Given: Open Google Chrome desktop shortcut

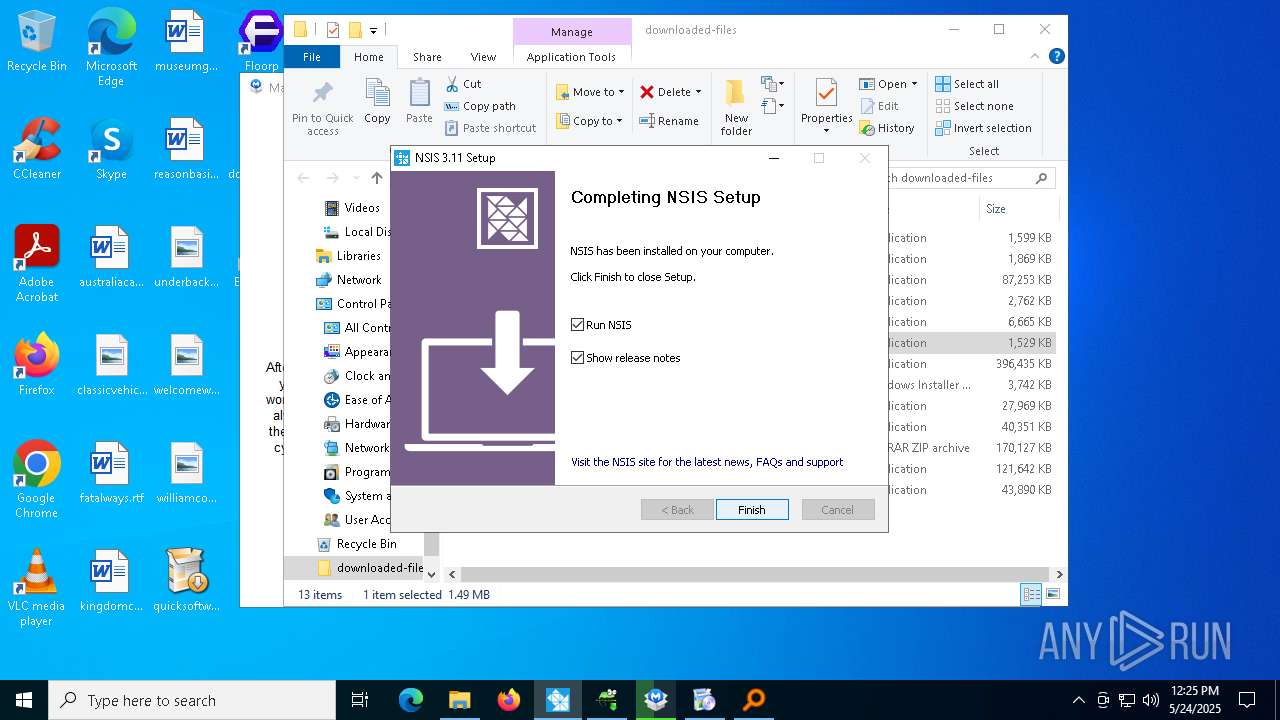Looking at the screenshot, I should [x=37, y=480].
